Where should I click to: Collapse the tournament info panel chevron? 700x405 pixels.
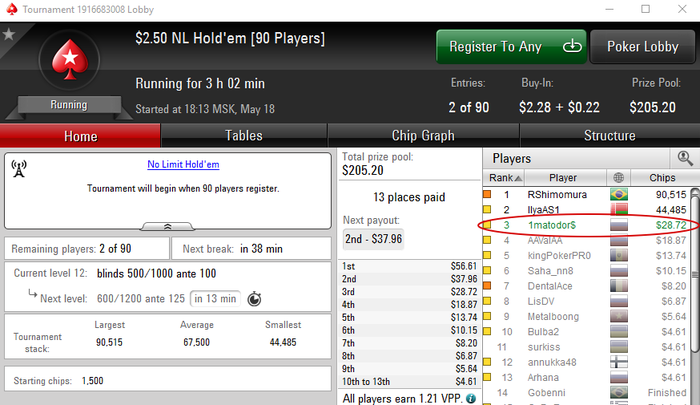tap(167, 227)
